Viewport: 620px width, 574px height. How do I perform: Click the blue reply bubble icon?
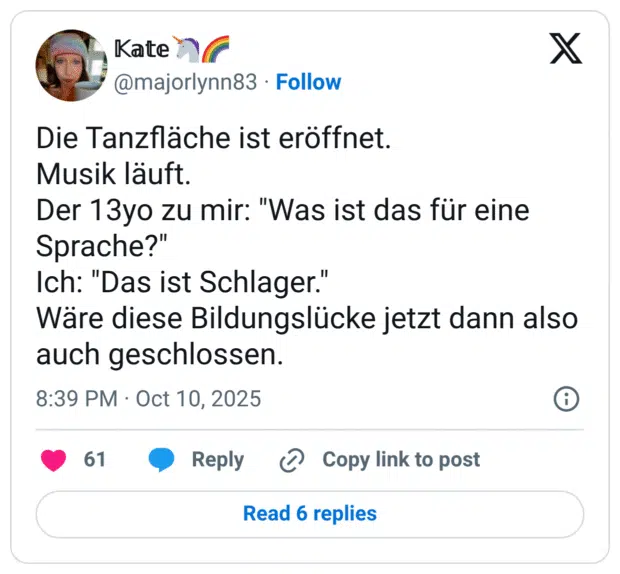pyautogui.click(x=161, y=460)
